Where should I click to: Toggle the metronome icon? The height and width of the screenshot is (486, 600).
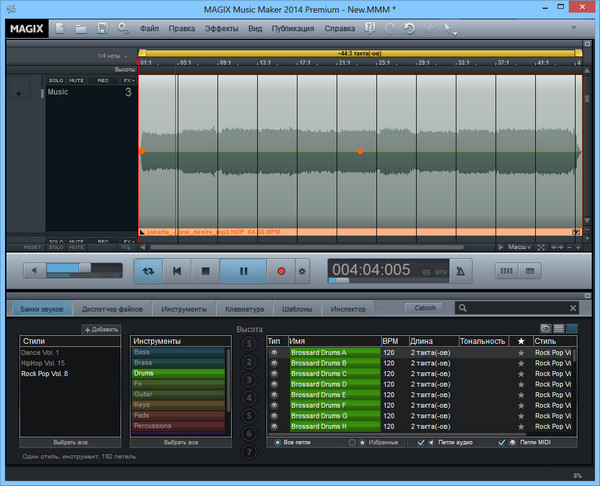(x=459, y=270)
